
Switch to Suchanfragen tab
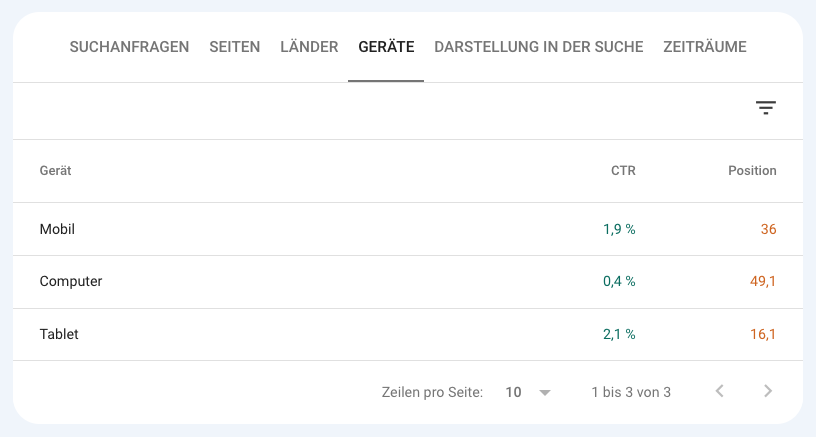(x=129, y=47)
